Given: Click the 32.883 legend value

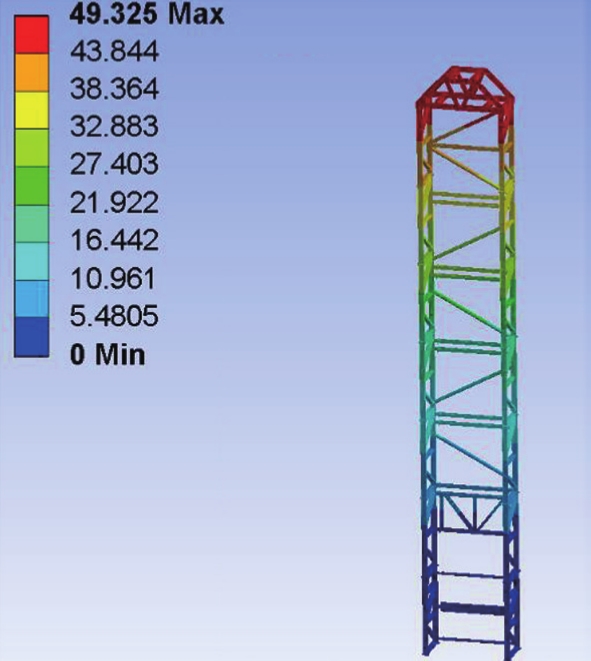Looking at the screenshot, I should coord(114,126).
